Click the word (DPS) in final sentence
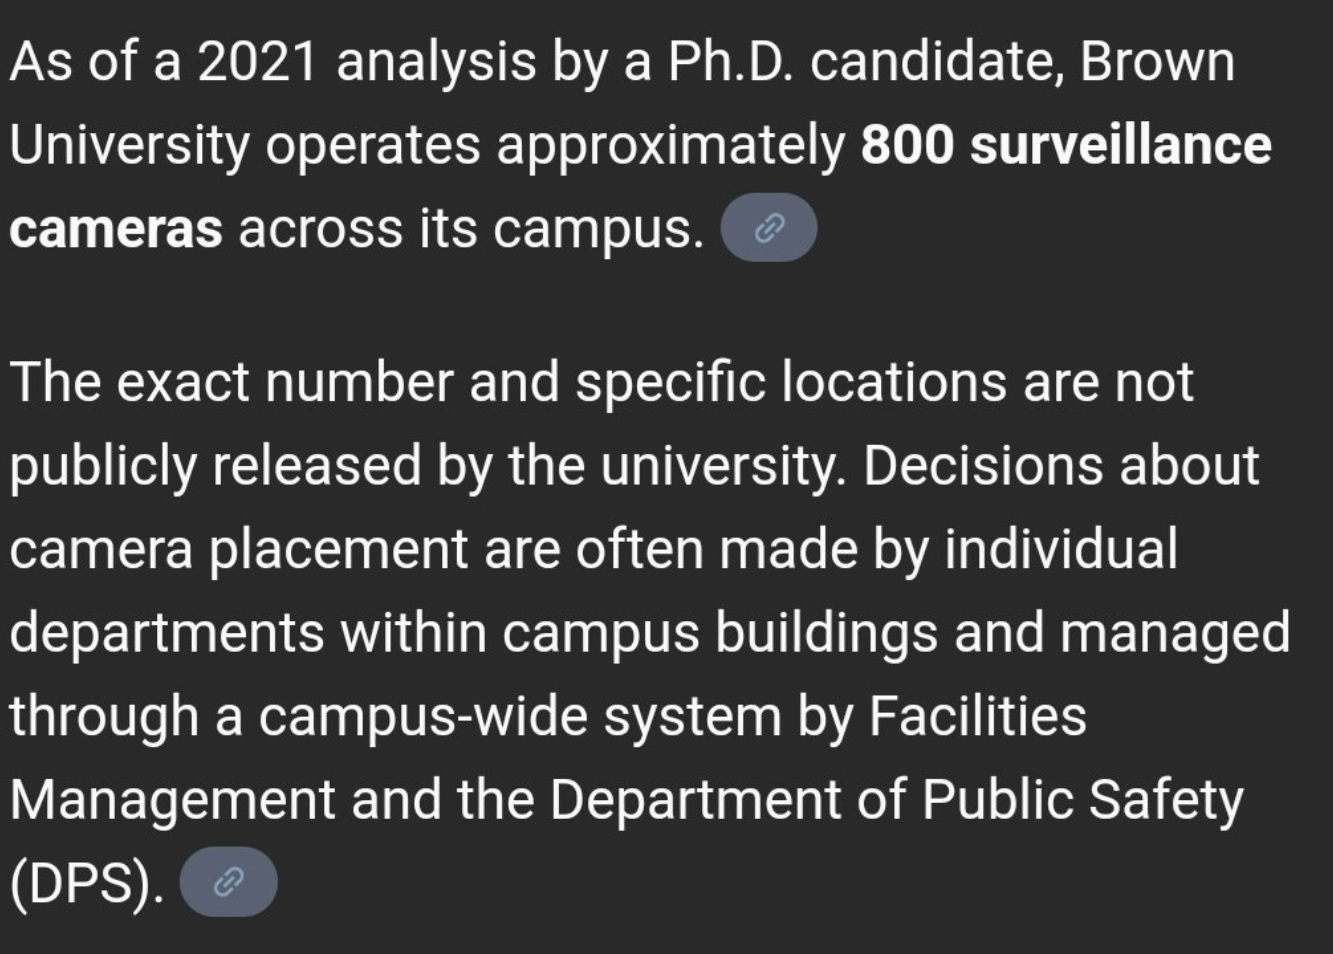Viewport: 1333px width, 954px height. [x=80, y=881]
